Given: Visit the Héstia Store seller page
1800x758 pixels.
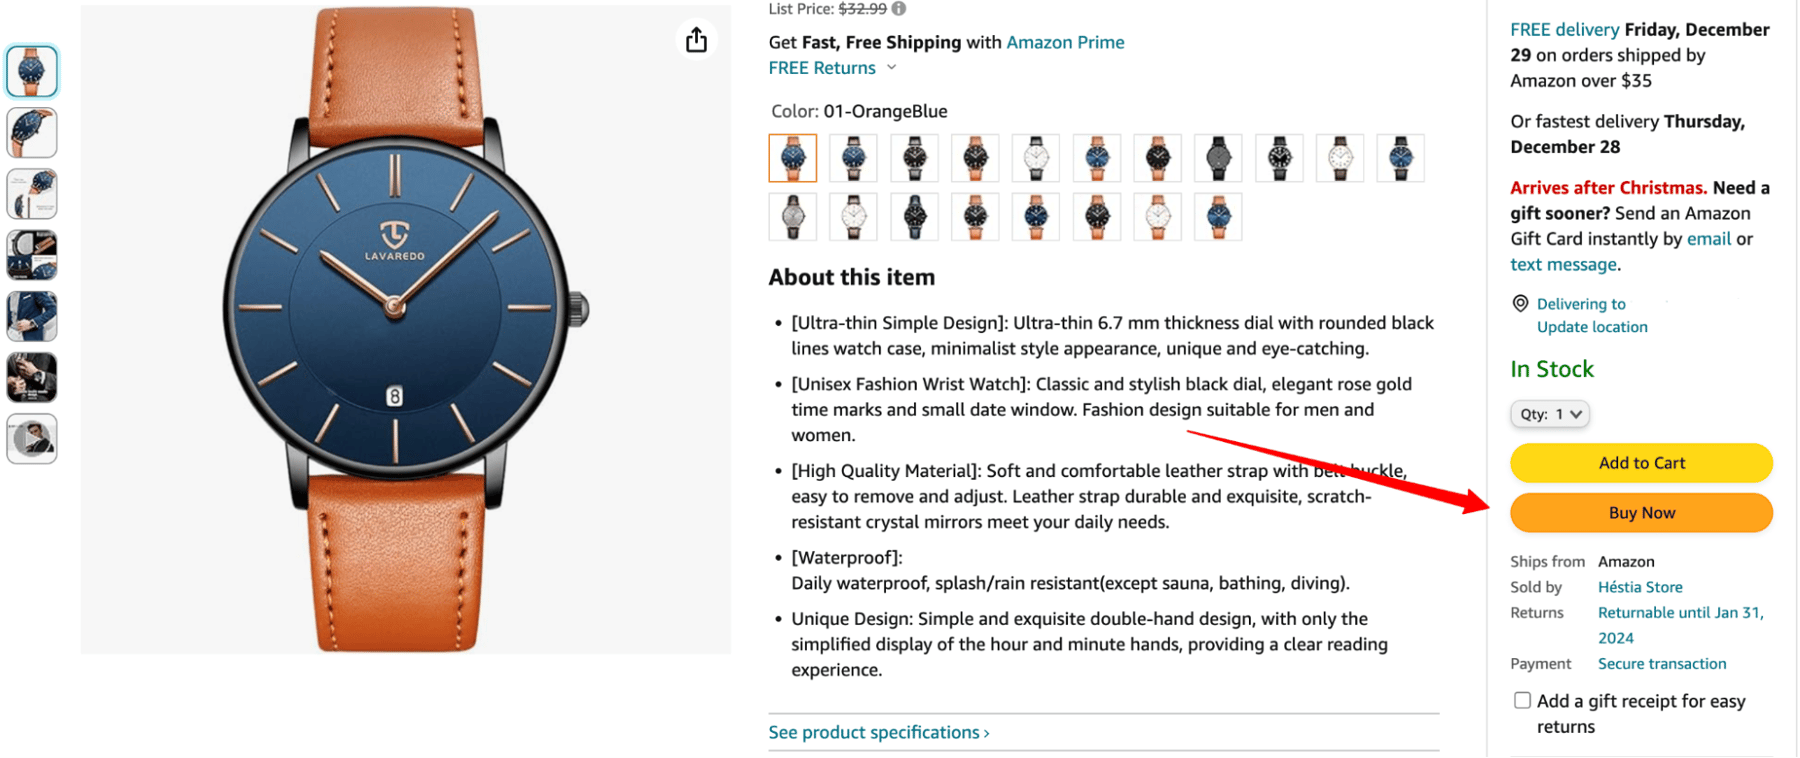Looking at the screenshot, I should tap(1639, 586).
